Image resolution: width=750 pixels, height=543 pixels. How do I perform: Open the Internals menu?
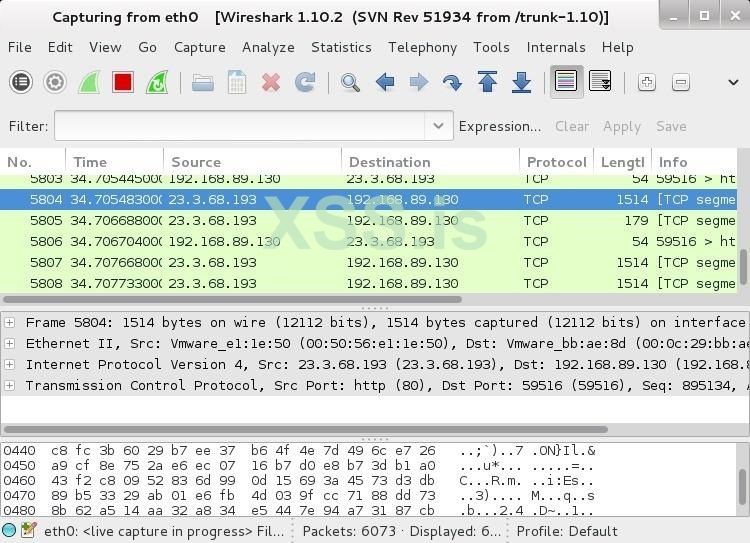tap(556, 47)
